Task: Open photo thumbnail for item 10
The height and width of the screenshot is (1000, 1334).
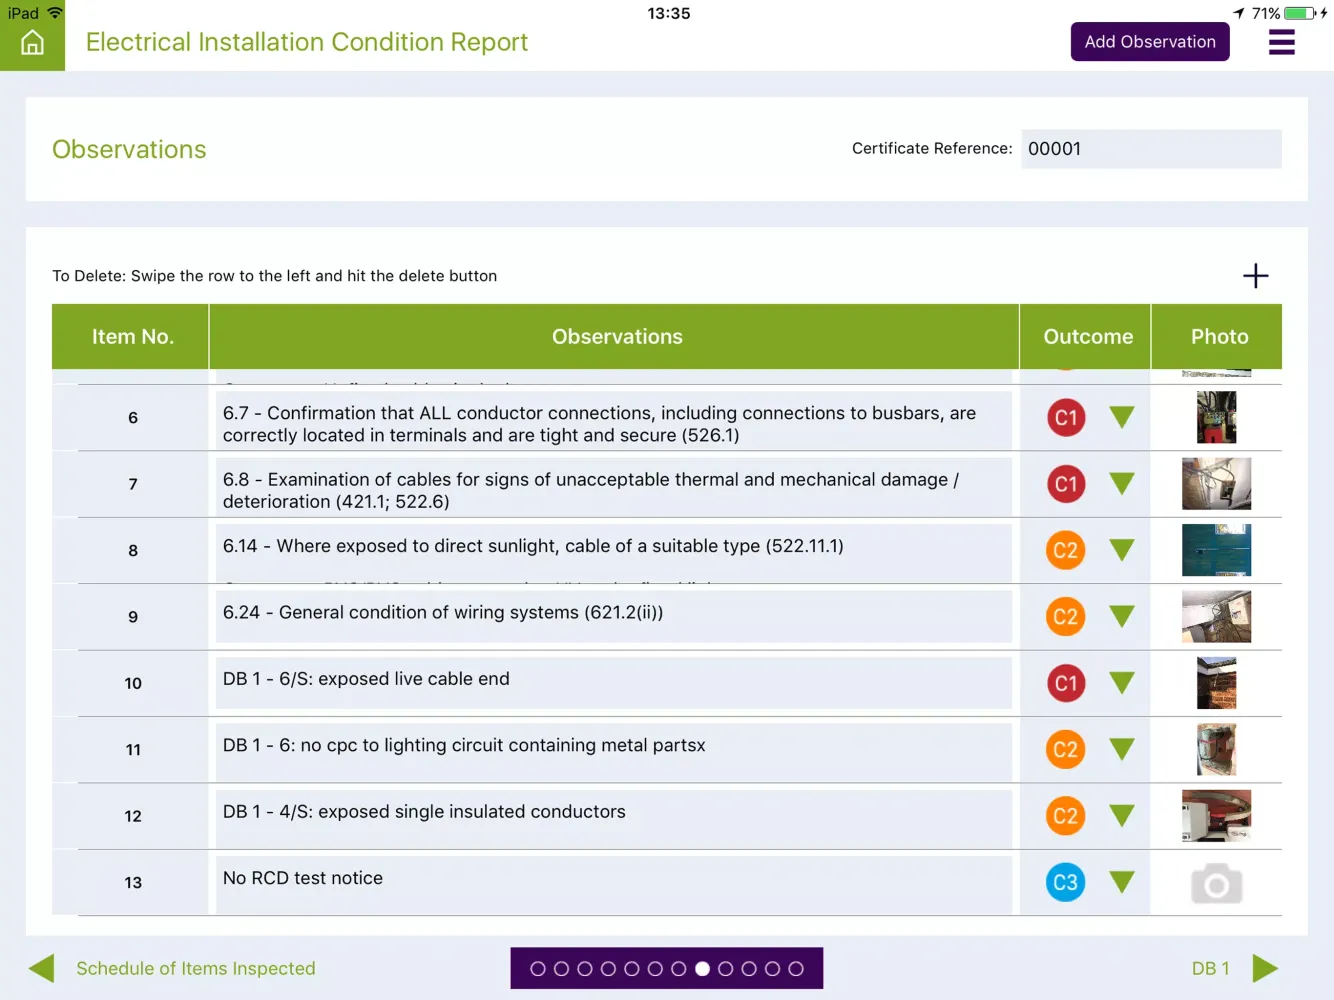Action: [x=1216, y=683]
